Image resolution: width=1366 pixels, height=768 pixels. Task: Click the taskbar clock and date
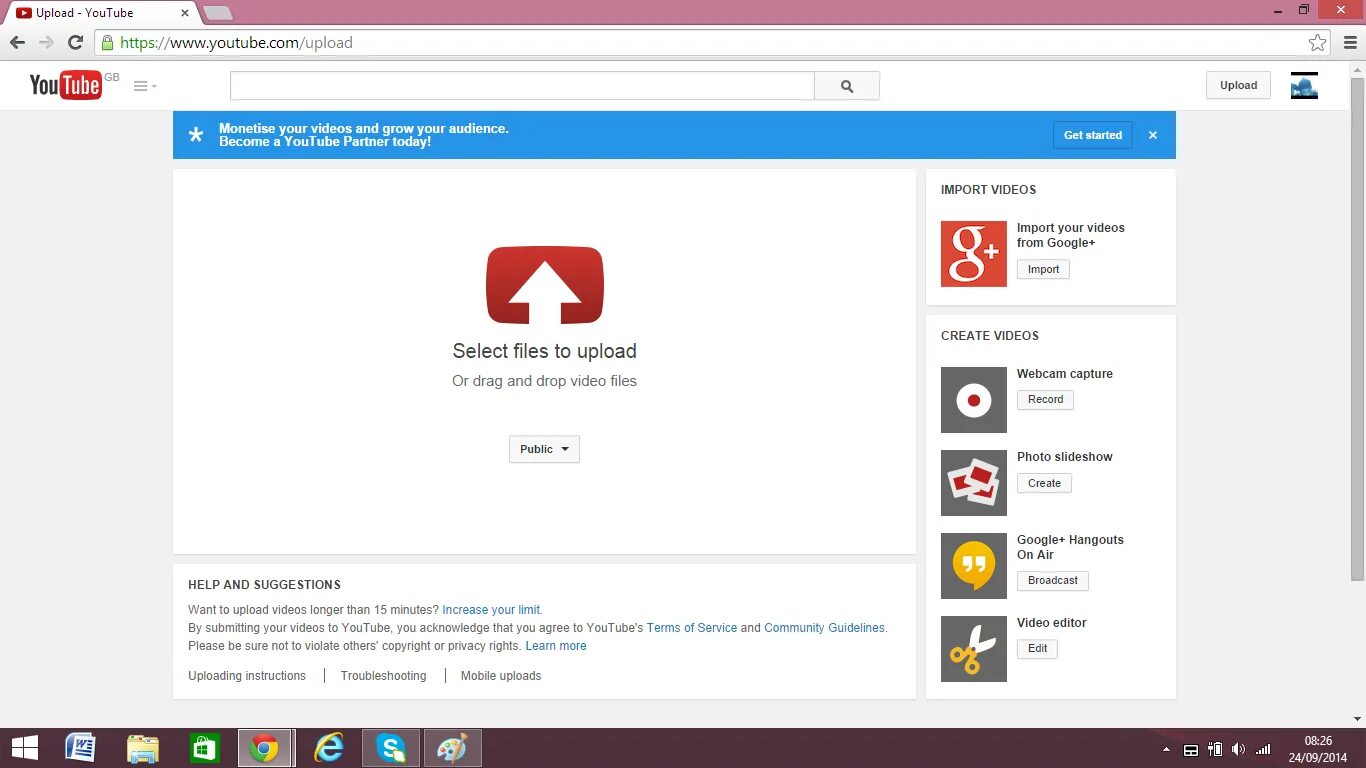coord(1318,749)
